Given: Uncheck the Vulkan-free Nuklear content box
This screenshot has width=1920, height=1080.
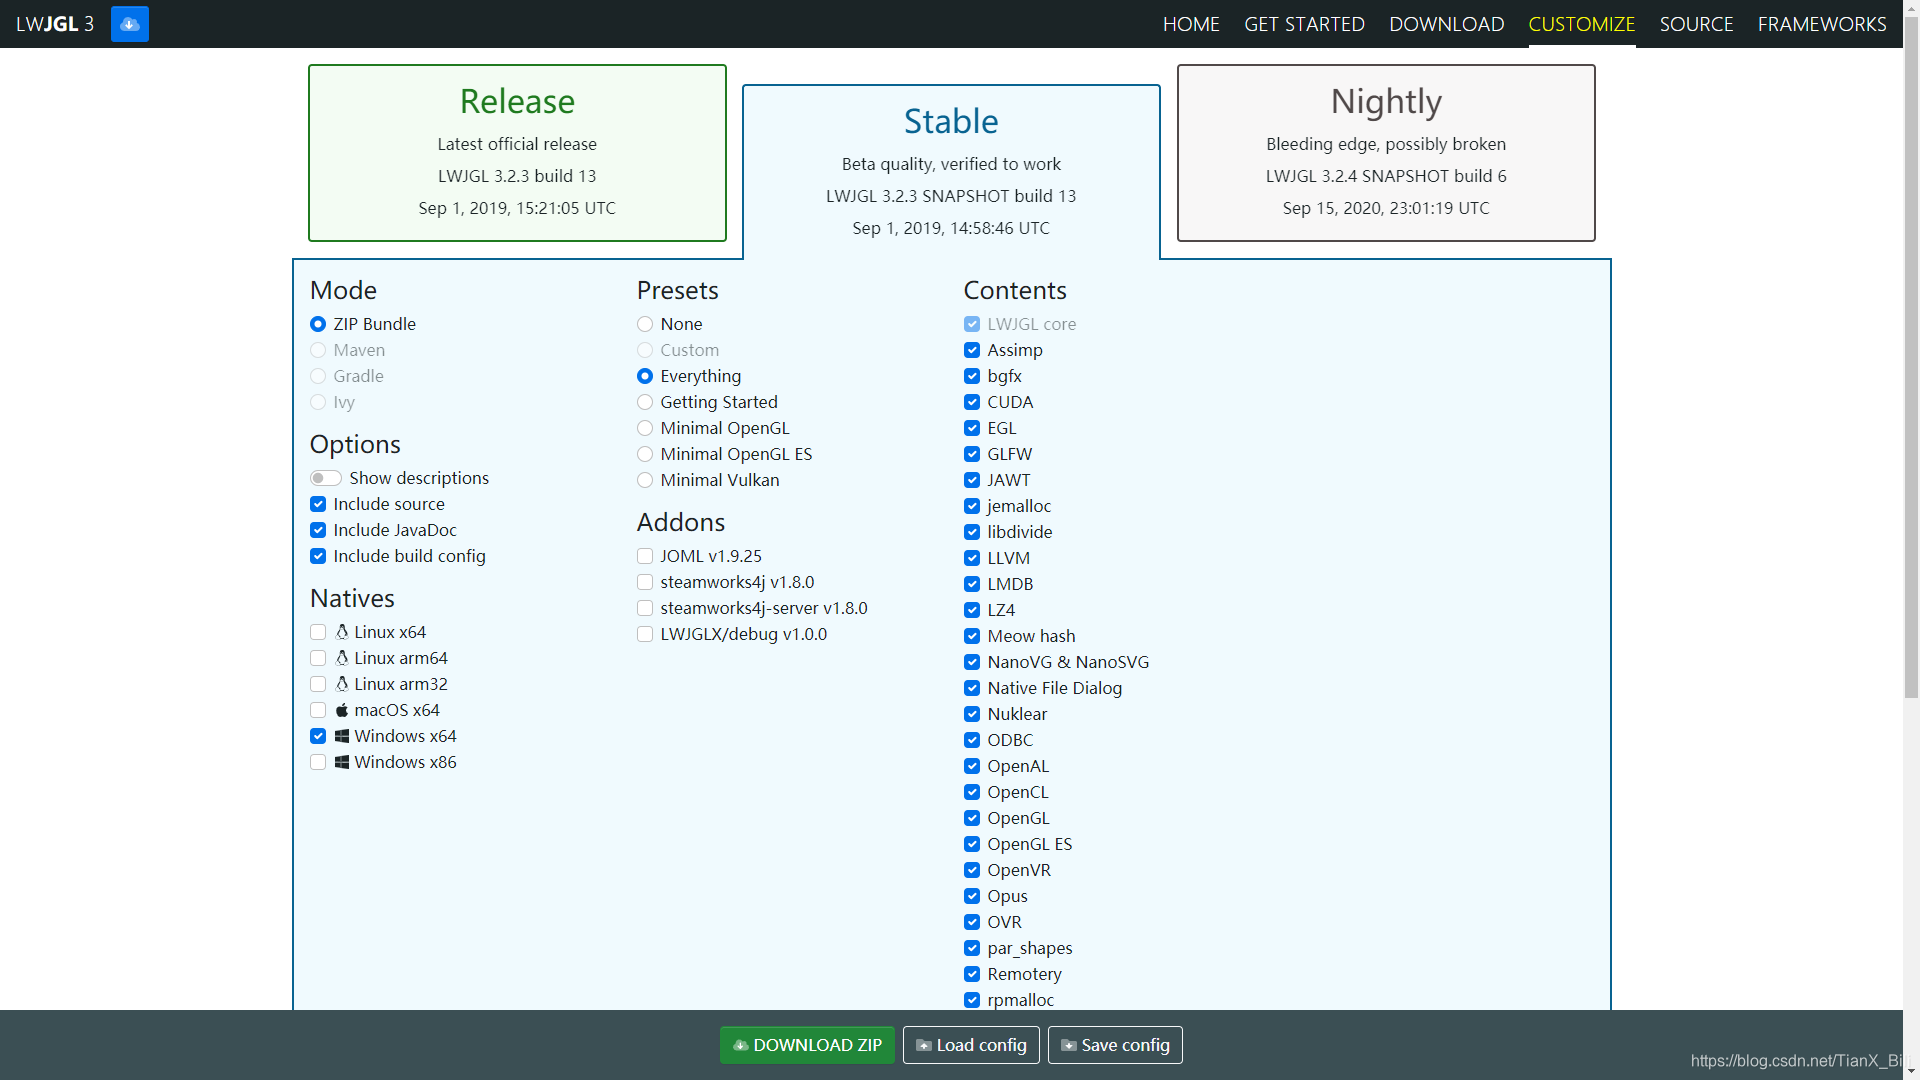Looking at the screenshot, I should point(972,714).
